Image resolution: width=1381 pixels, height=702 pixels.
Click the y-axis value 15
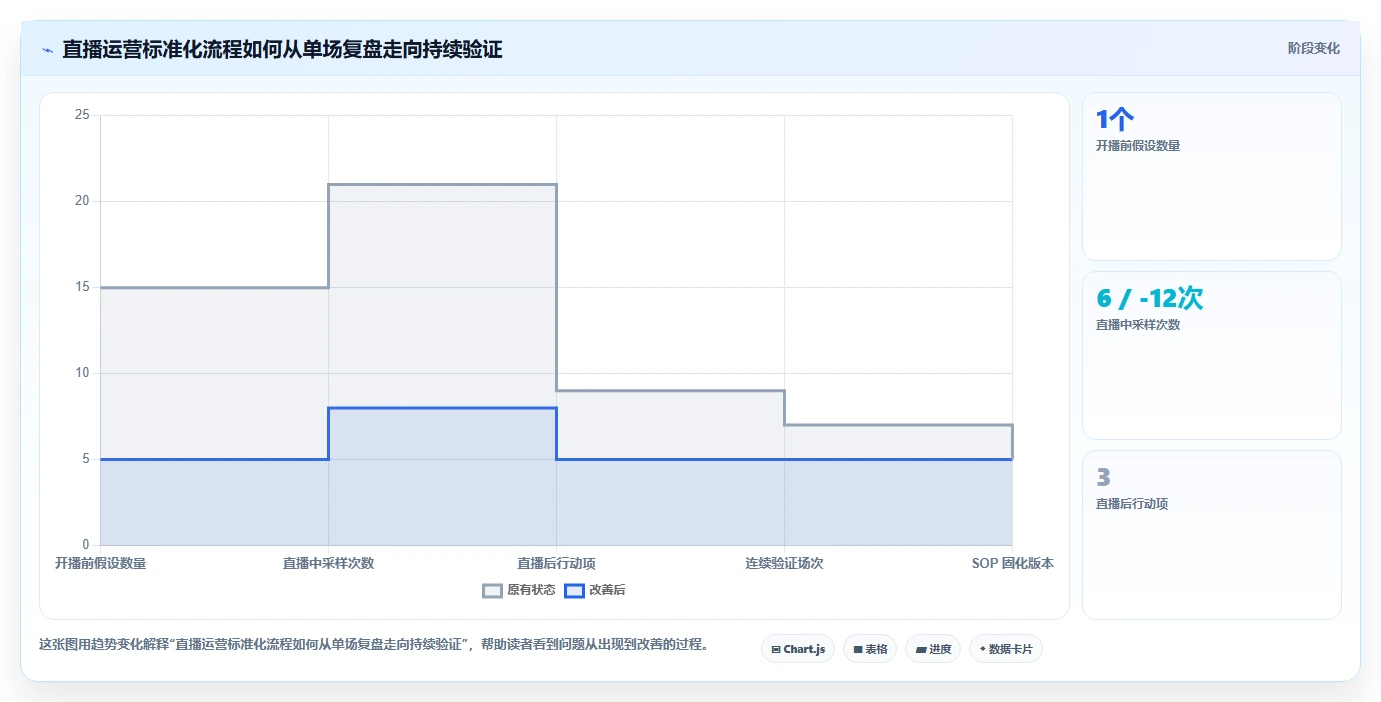pyautogui.click(x=82, y=287)
